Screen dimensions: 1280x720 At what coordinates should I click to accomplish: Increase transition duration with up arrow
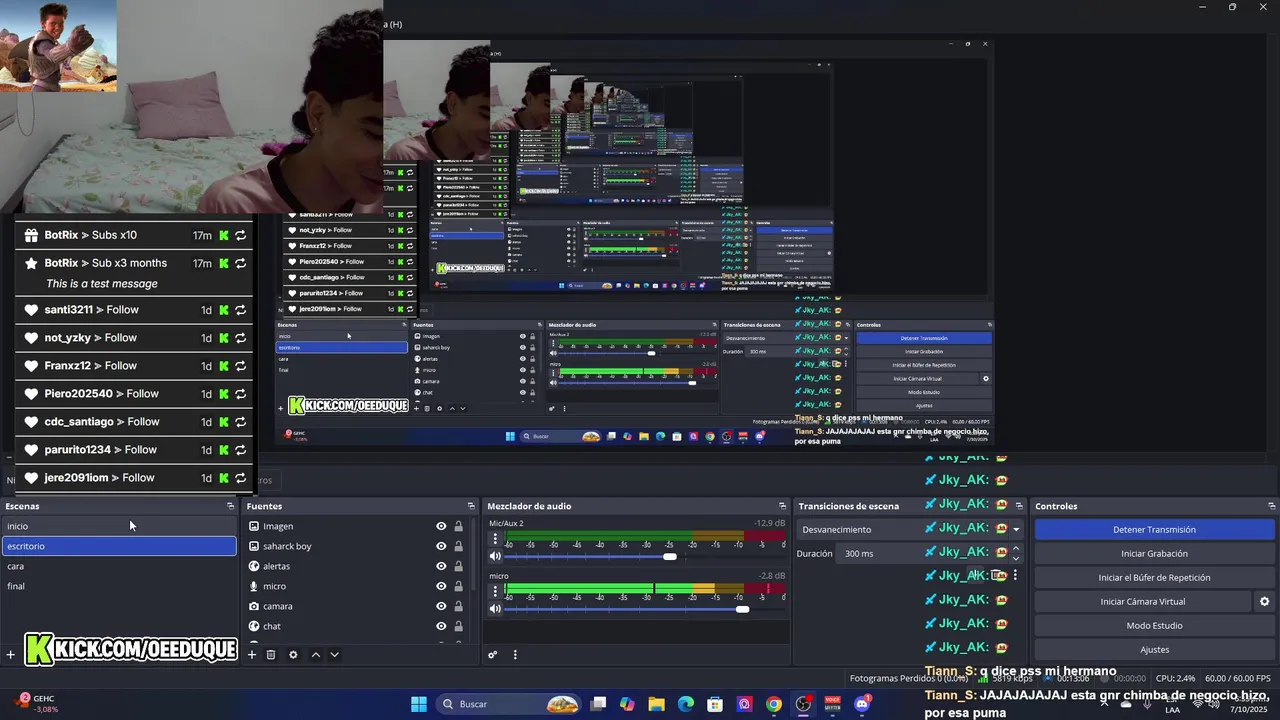[x=1016, y=548]
